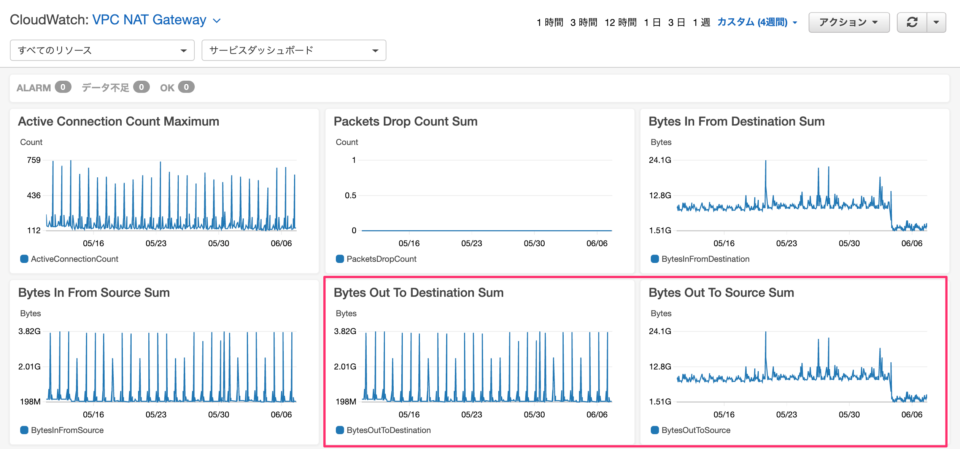
Task: Click the Bytes Out To Source line graph
Action: click(x=802, y=366)
